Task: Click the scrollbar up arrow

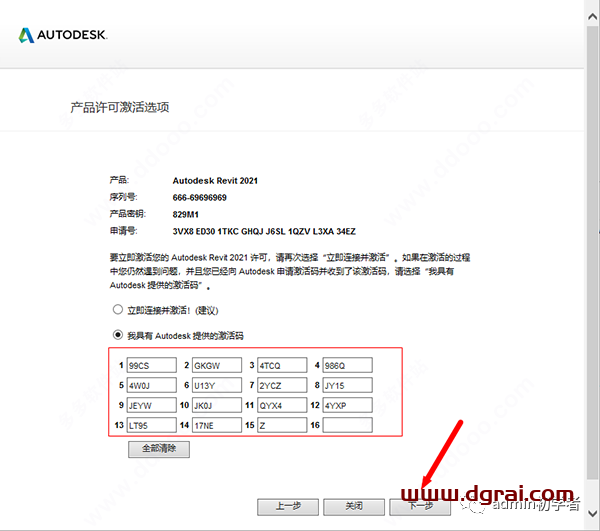Action: (x=592, y=16)
